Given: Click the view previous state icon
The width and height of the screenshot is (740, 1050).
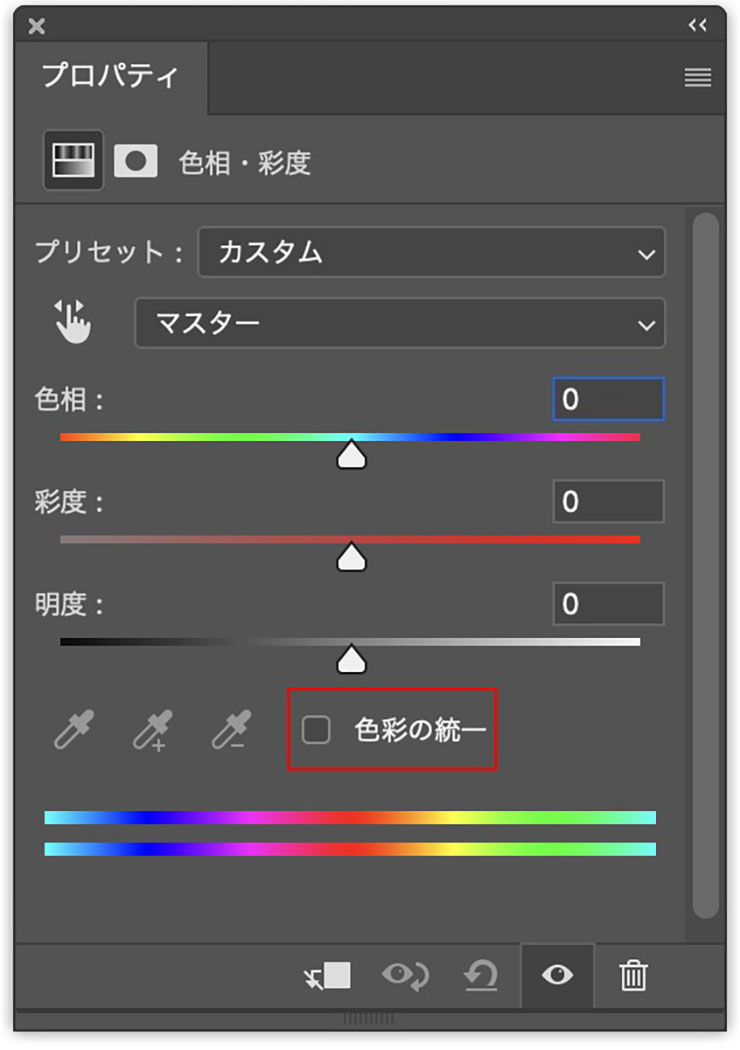Looking at the screenshot, I should [406, 975].
